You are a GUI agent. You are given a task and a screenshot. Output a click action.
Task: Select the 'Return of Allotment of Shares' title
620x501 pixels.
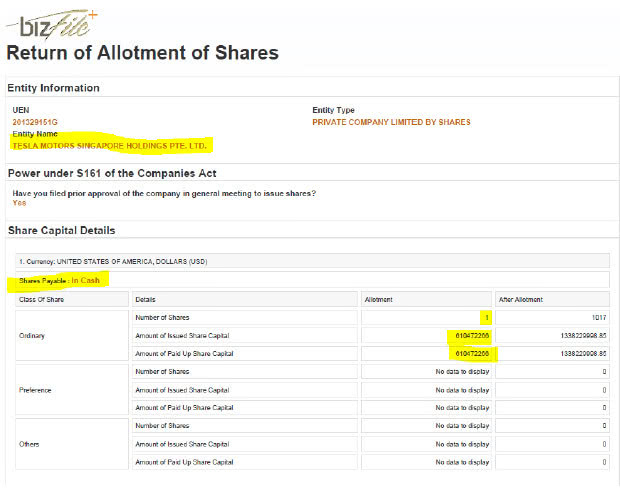143,53
